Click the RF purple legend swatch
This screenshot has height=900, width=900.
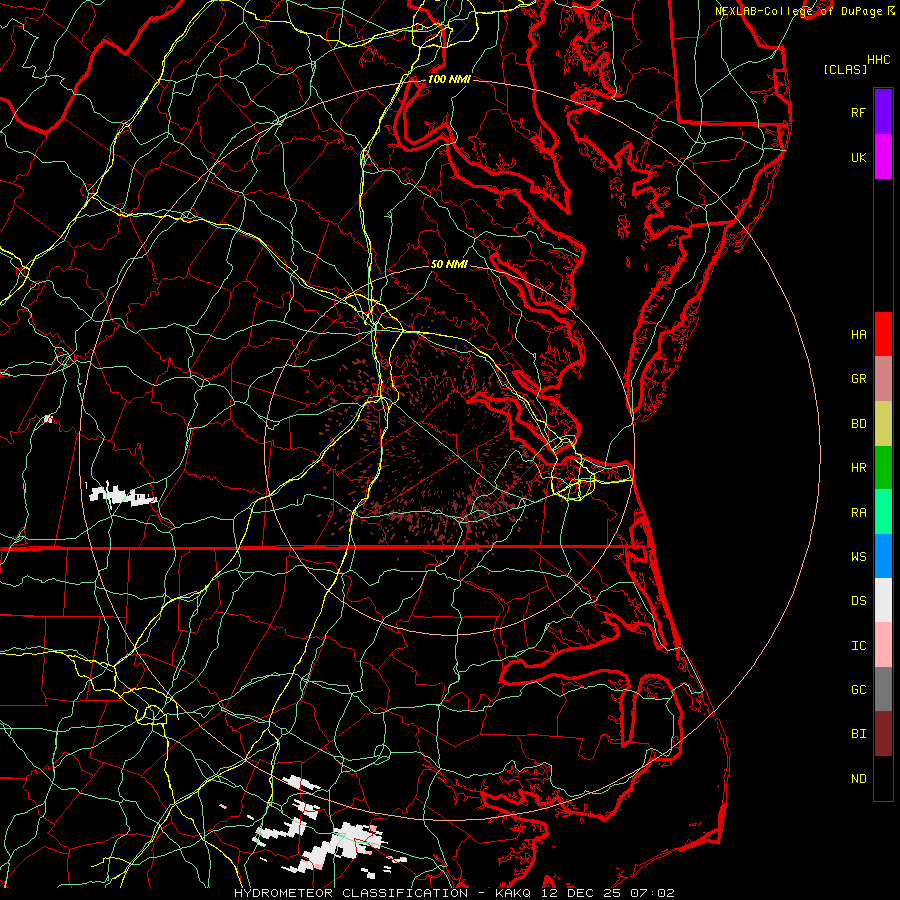click(883, 112)
